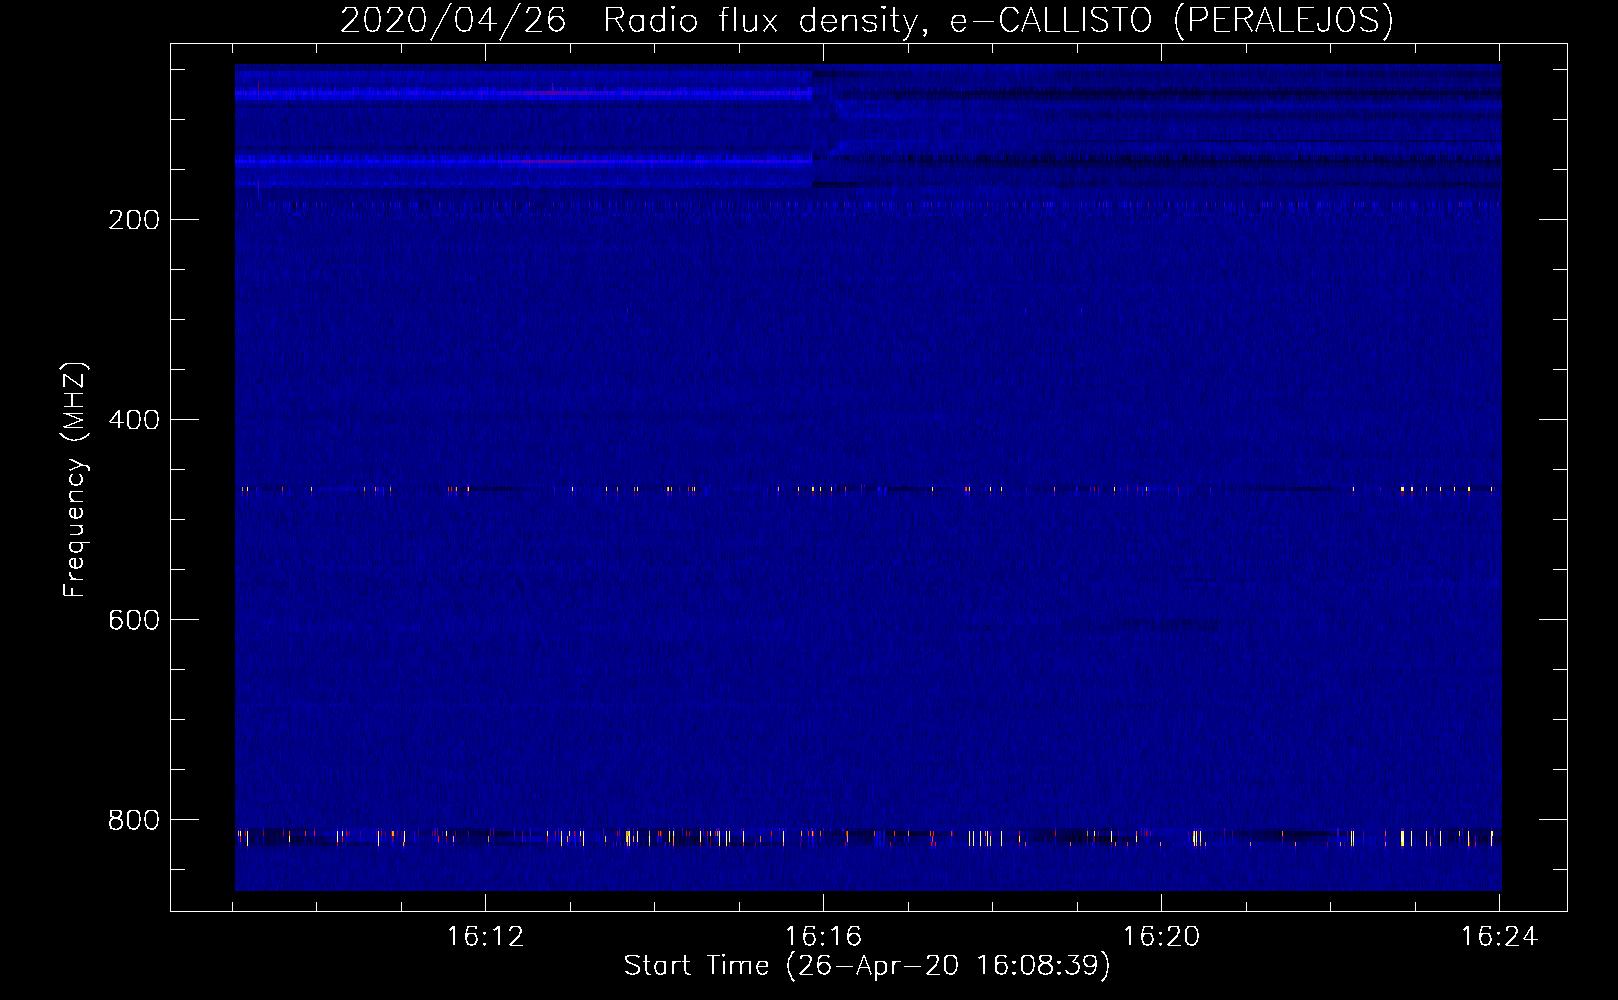Click the spectrogram center between 400 and 600 MHz

tap(868, 520)
